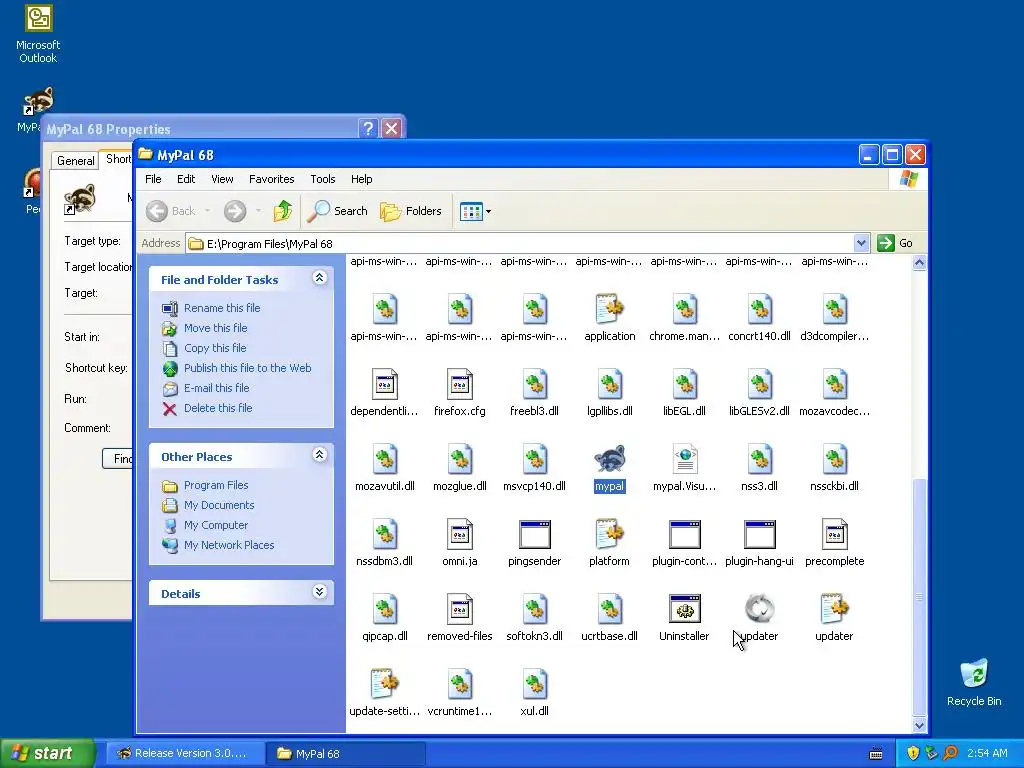Viewport: 1024px width, 768px height.
Task: Open the File menu
Action: (153, 179)
